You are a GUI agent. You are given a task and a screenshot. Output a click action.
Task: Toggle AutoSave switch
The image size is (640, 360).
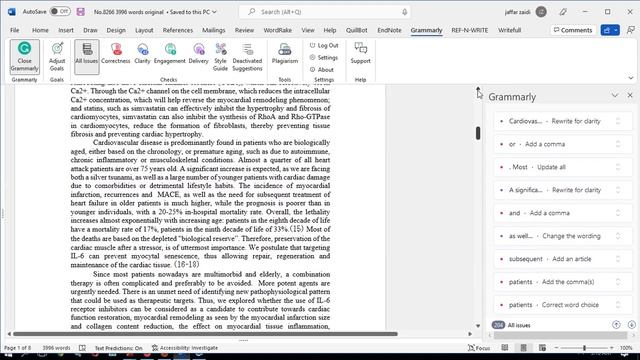click(x=60, y=11)
